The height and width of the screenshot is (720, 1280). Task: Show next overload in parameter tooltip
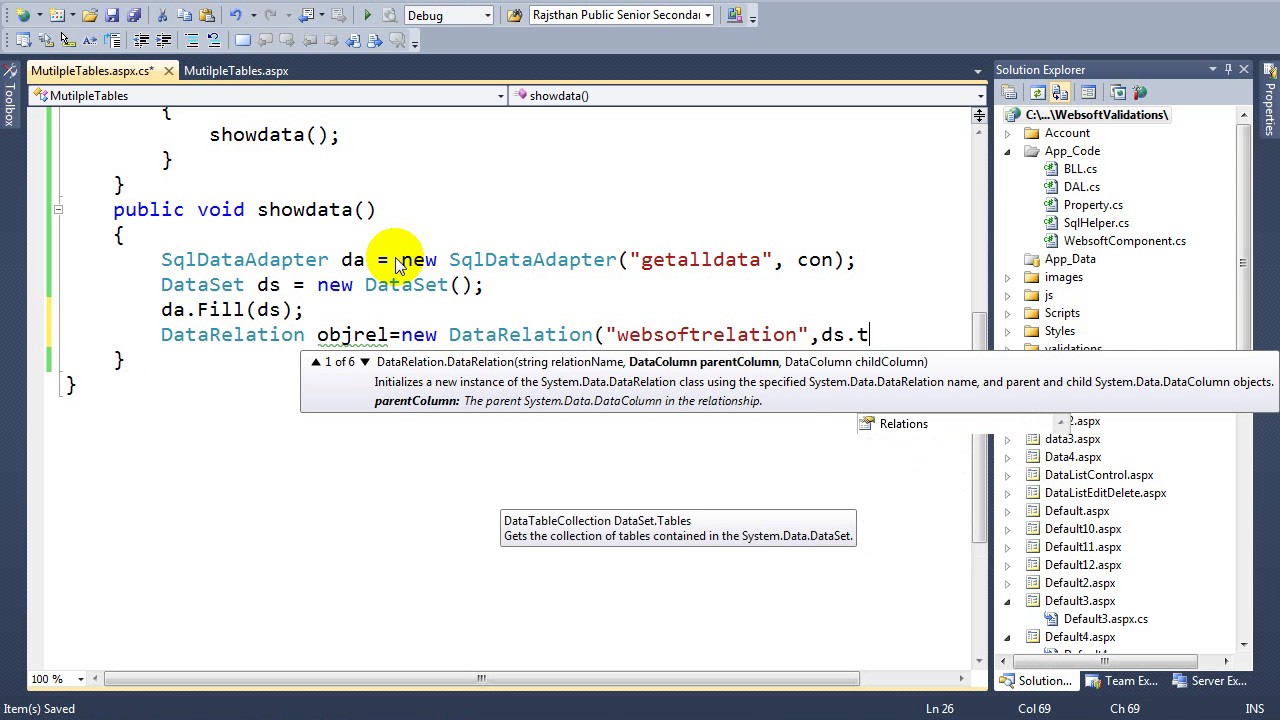coord(365,362)
